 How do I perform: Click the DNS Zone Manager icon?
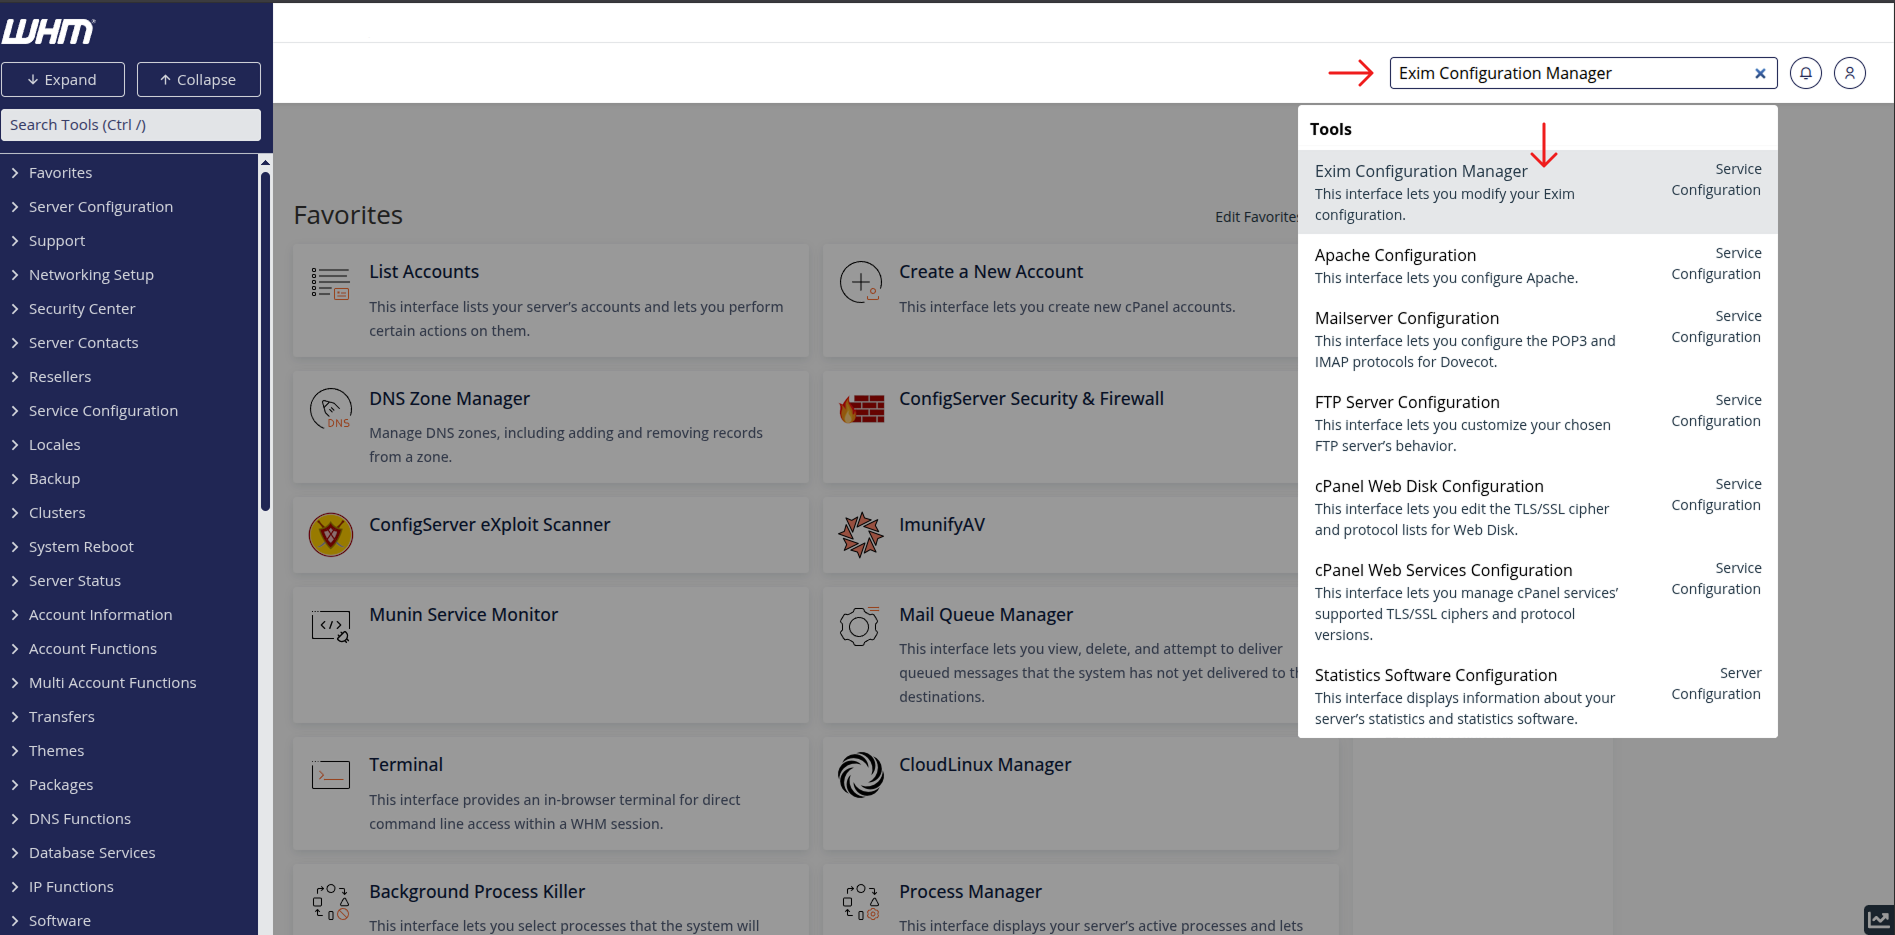click(331, 409)
